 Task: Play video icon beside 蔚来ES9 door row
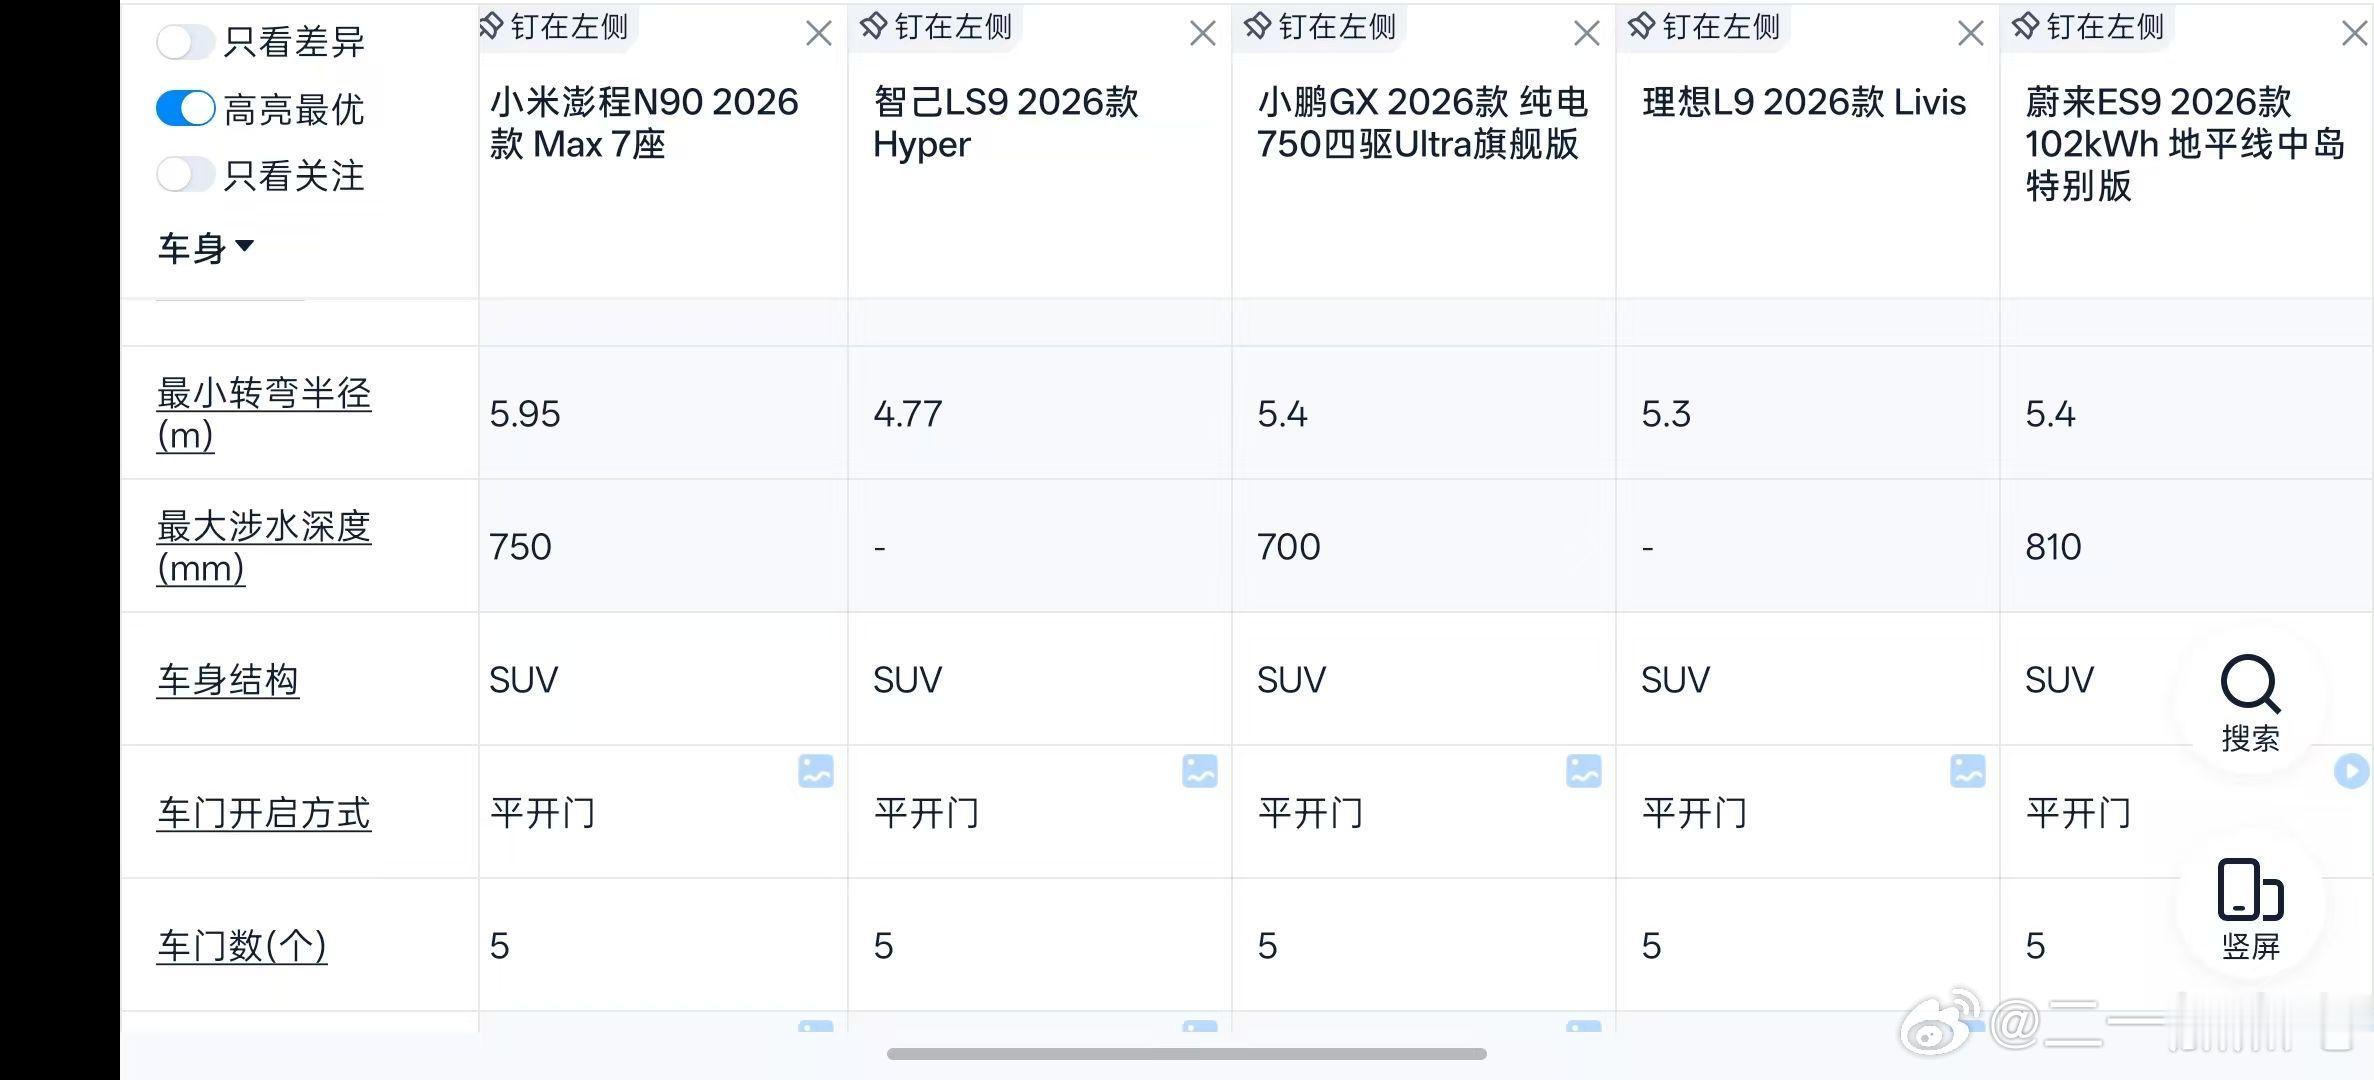click(2352, 771)
